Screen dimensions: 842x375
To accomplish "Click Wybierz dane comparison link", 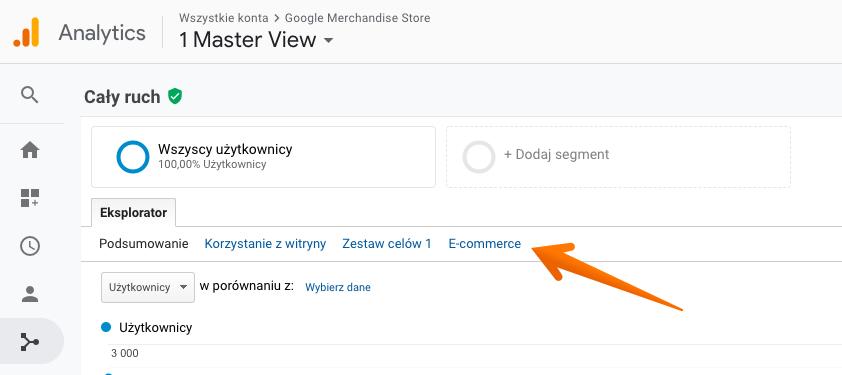I will coord(338,287).
